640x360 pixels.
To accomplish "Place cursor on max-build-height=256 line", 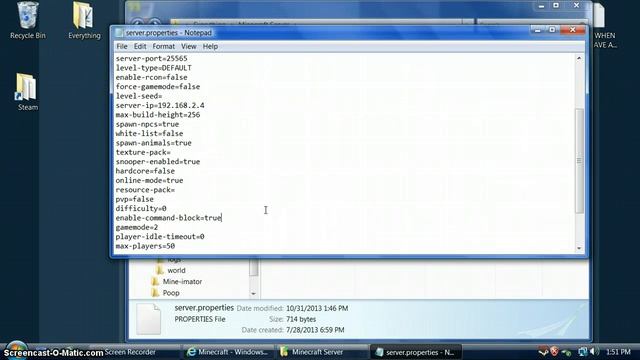I will coord(158,115).
